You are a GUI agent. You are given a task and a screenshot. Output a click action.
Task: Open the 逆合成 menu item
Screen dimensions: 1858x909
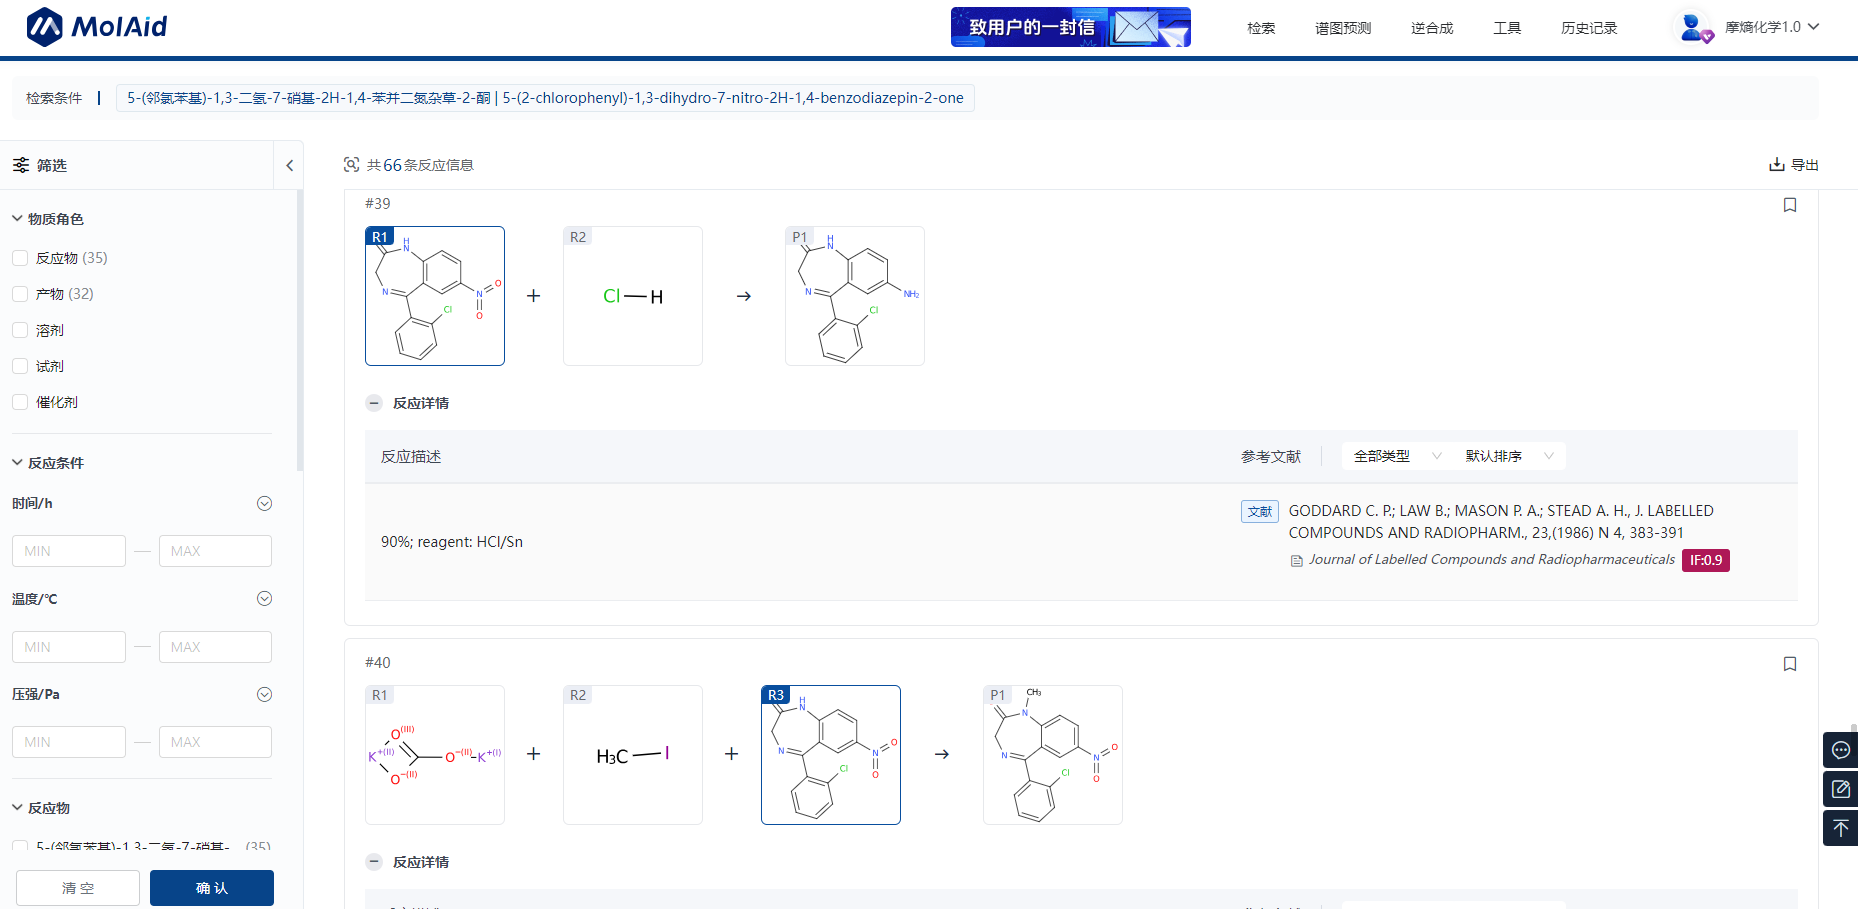coord(1431,28)
